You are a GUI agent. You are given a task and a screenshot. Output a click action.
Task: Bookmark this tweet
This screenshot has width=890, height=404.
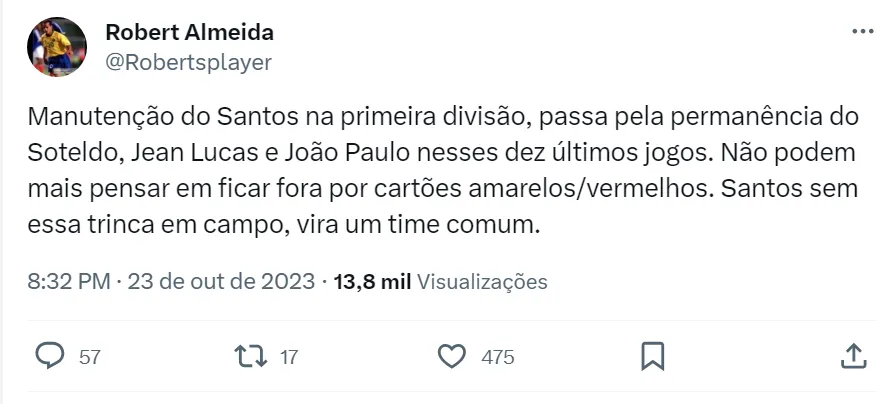coord(653,356)
